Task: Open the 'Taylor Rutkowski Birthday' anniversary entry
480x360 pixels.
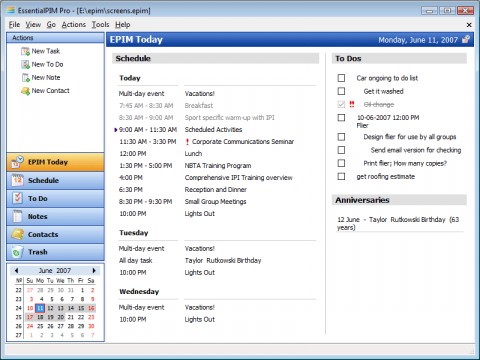Action: click(x=398, y=223)
